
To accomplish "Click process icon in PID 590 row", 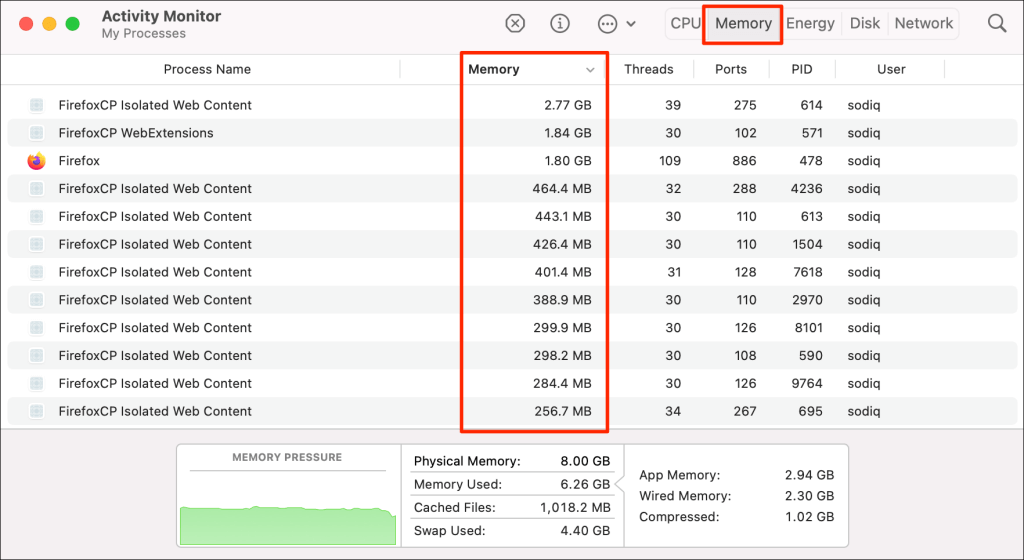I will pyautogui.click(x=37, y=356).
